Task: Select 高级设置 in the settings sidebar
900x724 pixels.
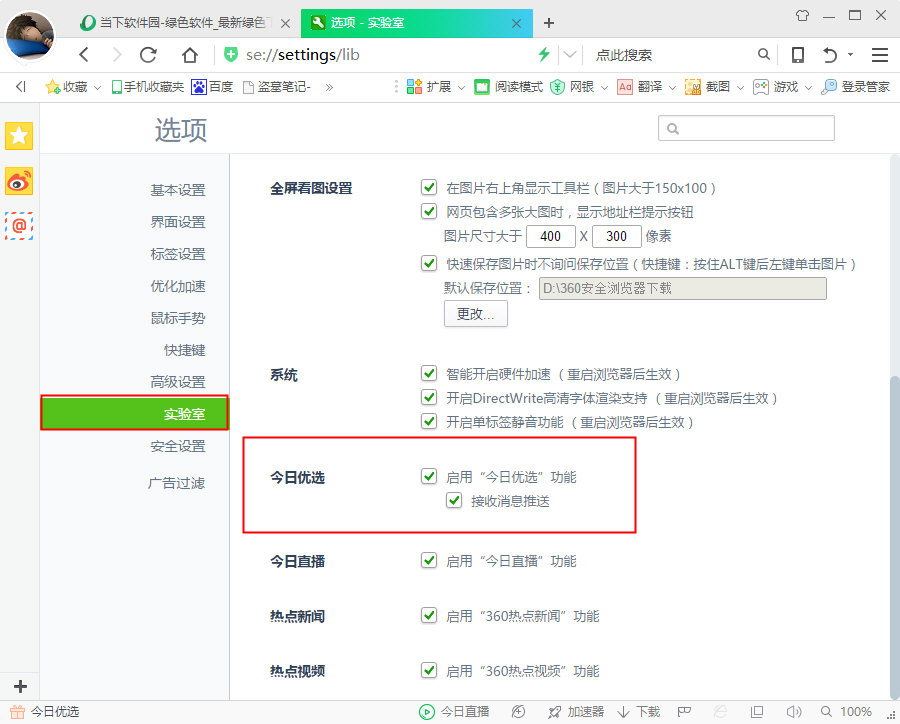Action: coord(177,382)
